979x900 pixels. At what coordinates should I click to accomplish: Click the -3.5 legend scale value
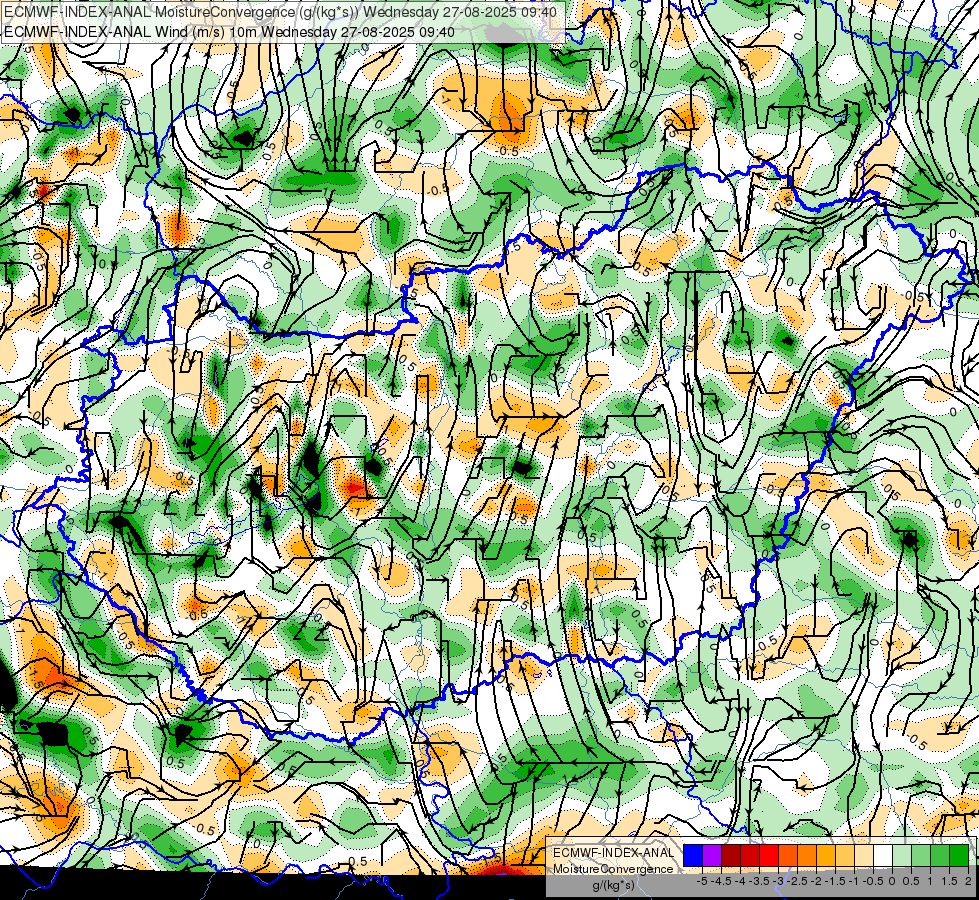pyautogui.click(x=759, y=881)
